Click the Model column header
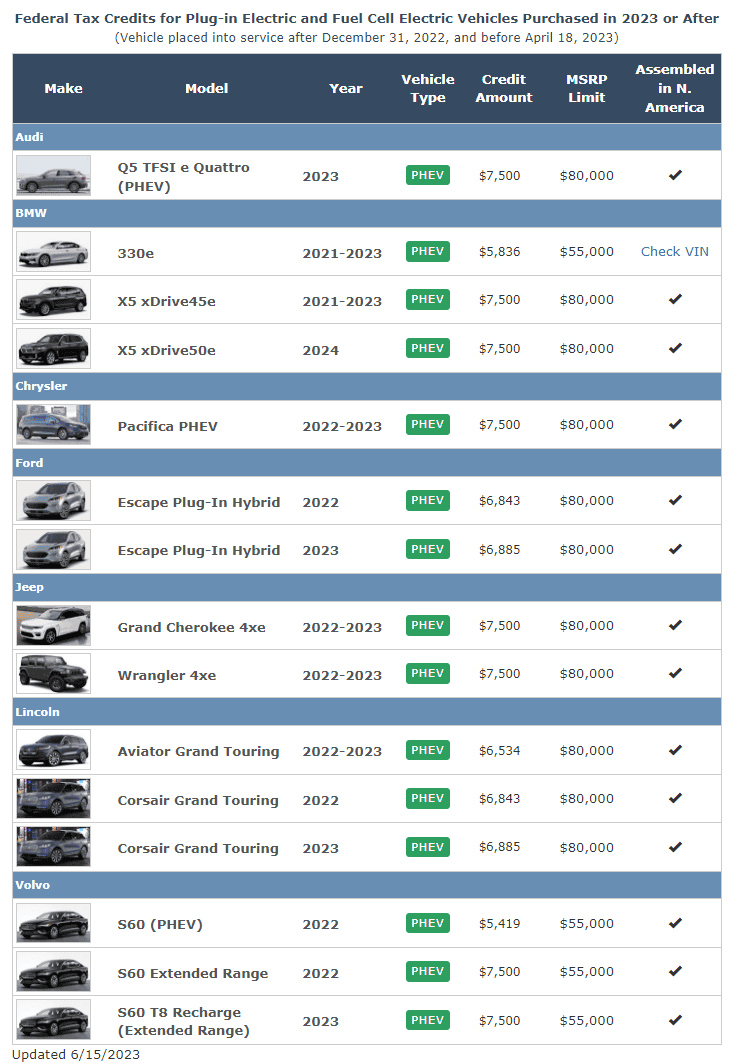The image size is (740, 1064). click(207, 88)
